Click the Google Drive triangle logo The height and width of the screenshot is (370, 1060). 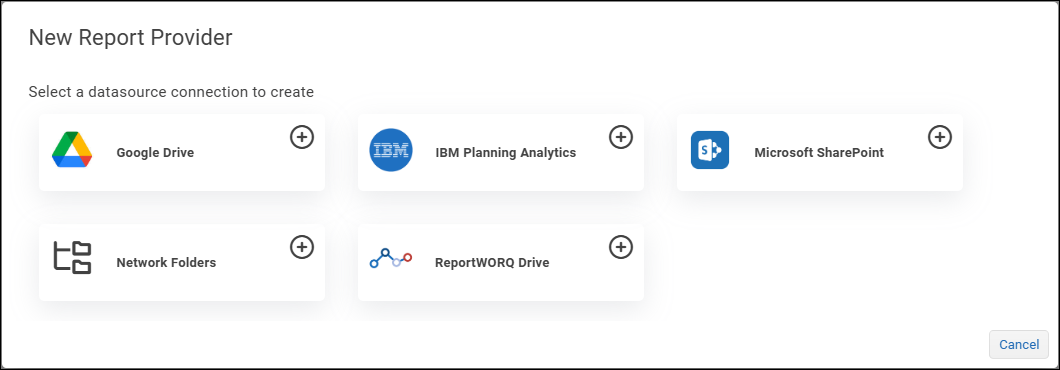(x=72, y=150)
